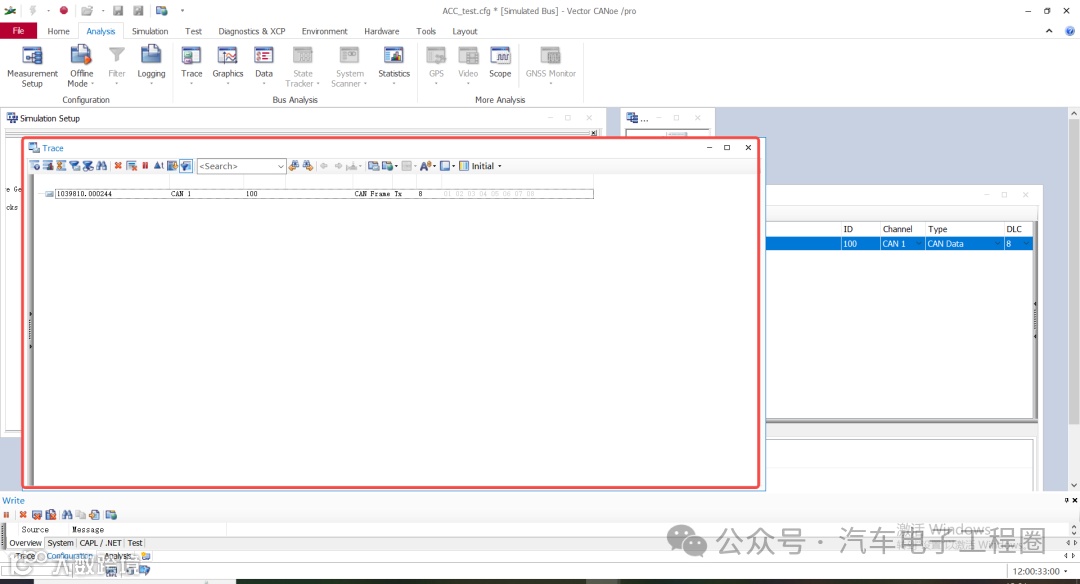Maximize the Trace window
This screenshot has width=1080, height=584.
point(727,147)
